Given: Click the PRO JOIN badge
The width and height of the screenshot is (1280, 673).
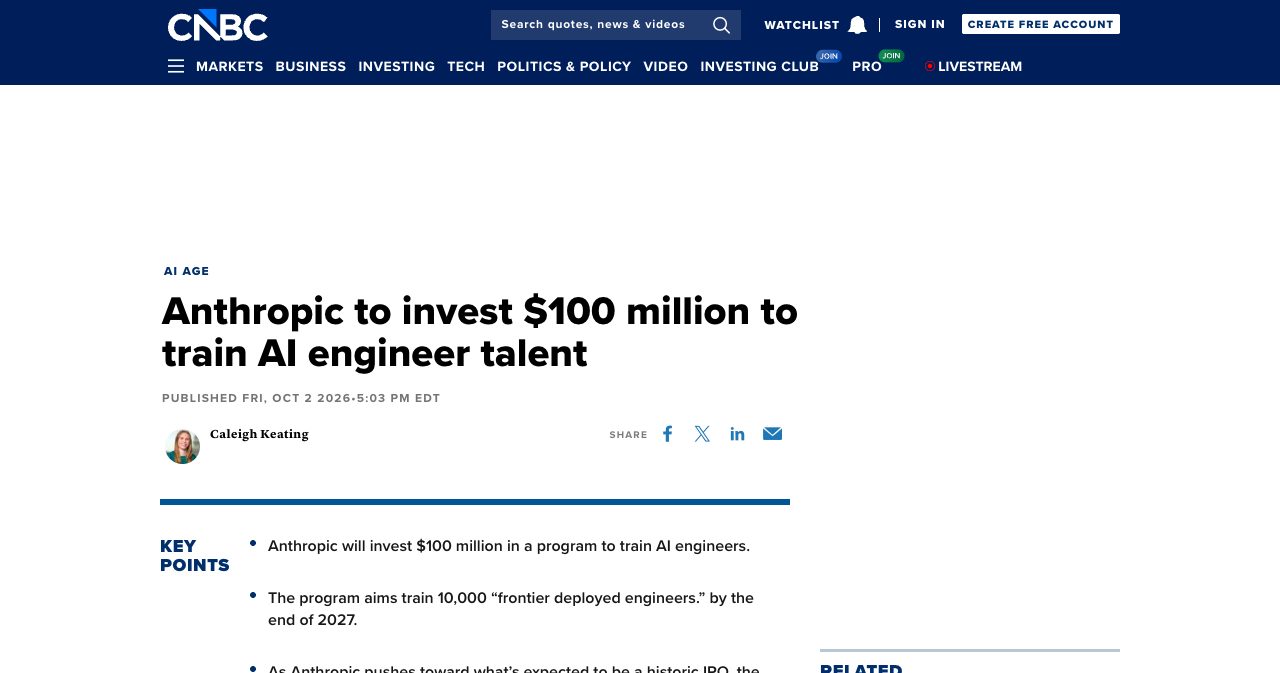Looking at the screenshot, I should pos(891,56).
